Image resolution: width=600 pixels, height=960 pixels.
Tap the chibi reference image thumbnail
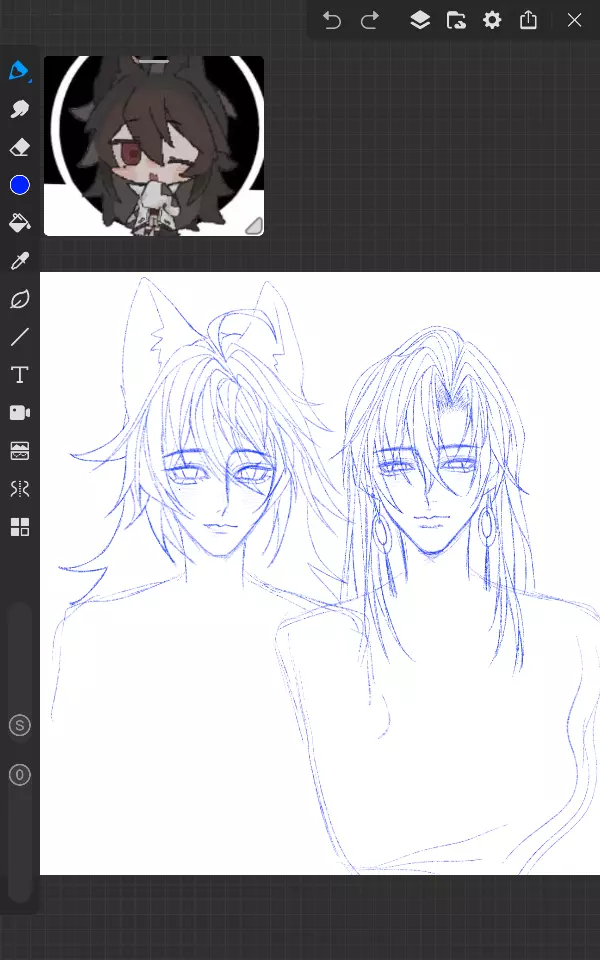point(154,148)
